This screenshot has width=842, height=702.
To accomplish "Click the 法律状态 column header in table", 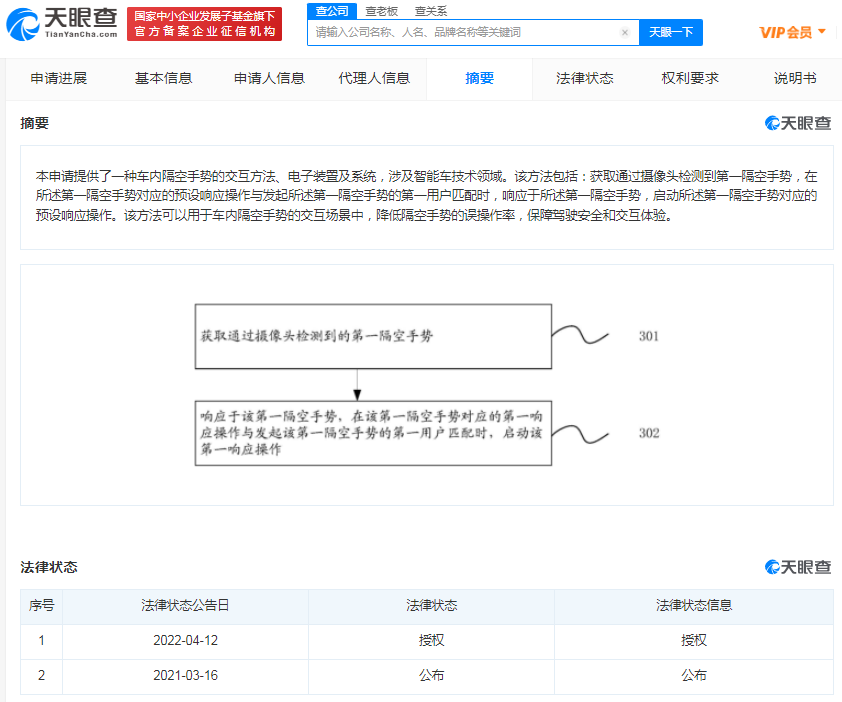I will [431, 606].
